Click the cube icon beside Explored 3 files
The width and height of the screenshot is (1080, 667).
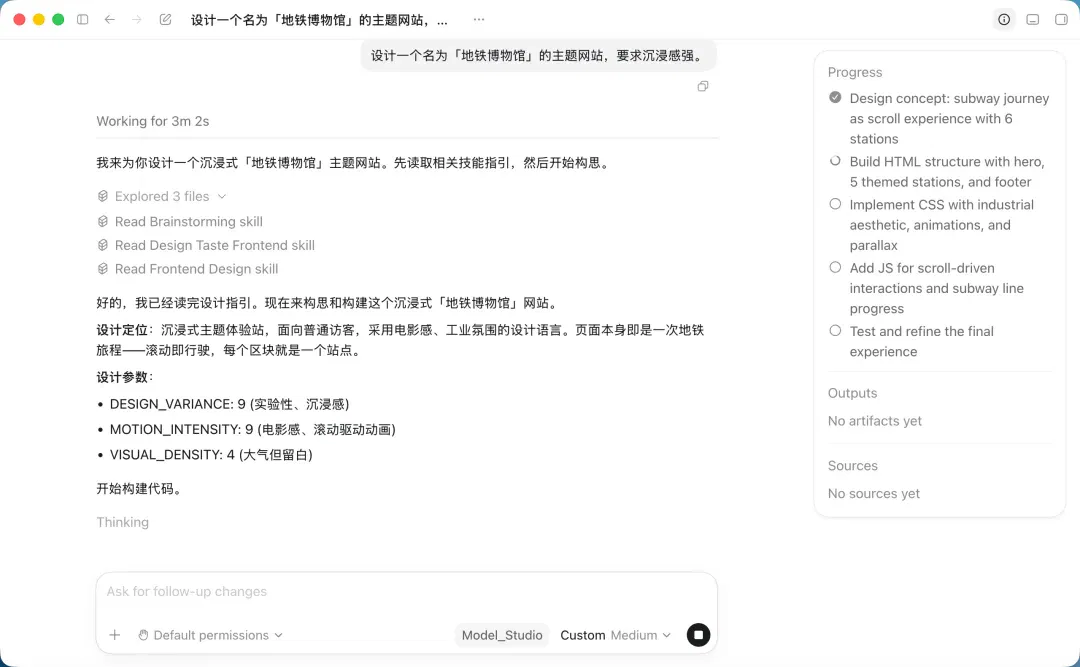(103, 196)
